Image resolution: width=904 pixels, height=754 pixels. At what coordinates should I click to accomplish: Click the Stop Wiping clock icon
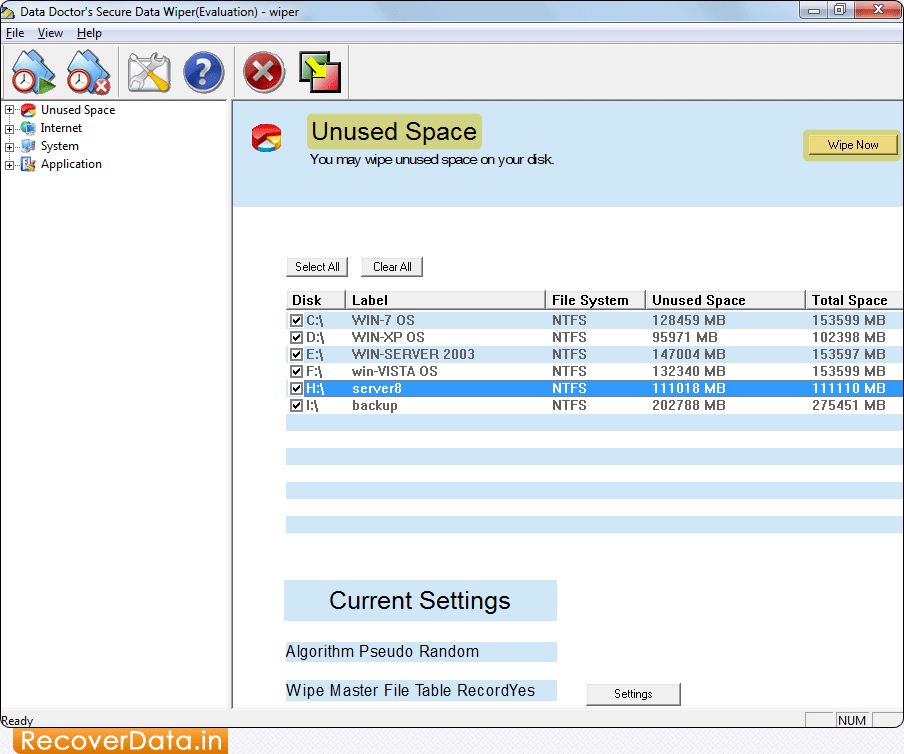click(88, 71)
